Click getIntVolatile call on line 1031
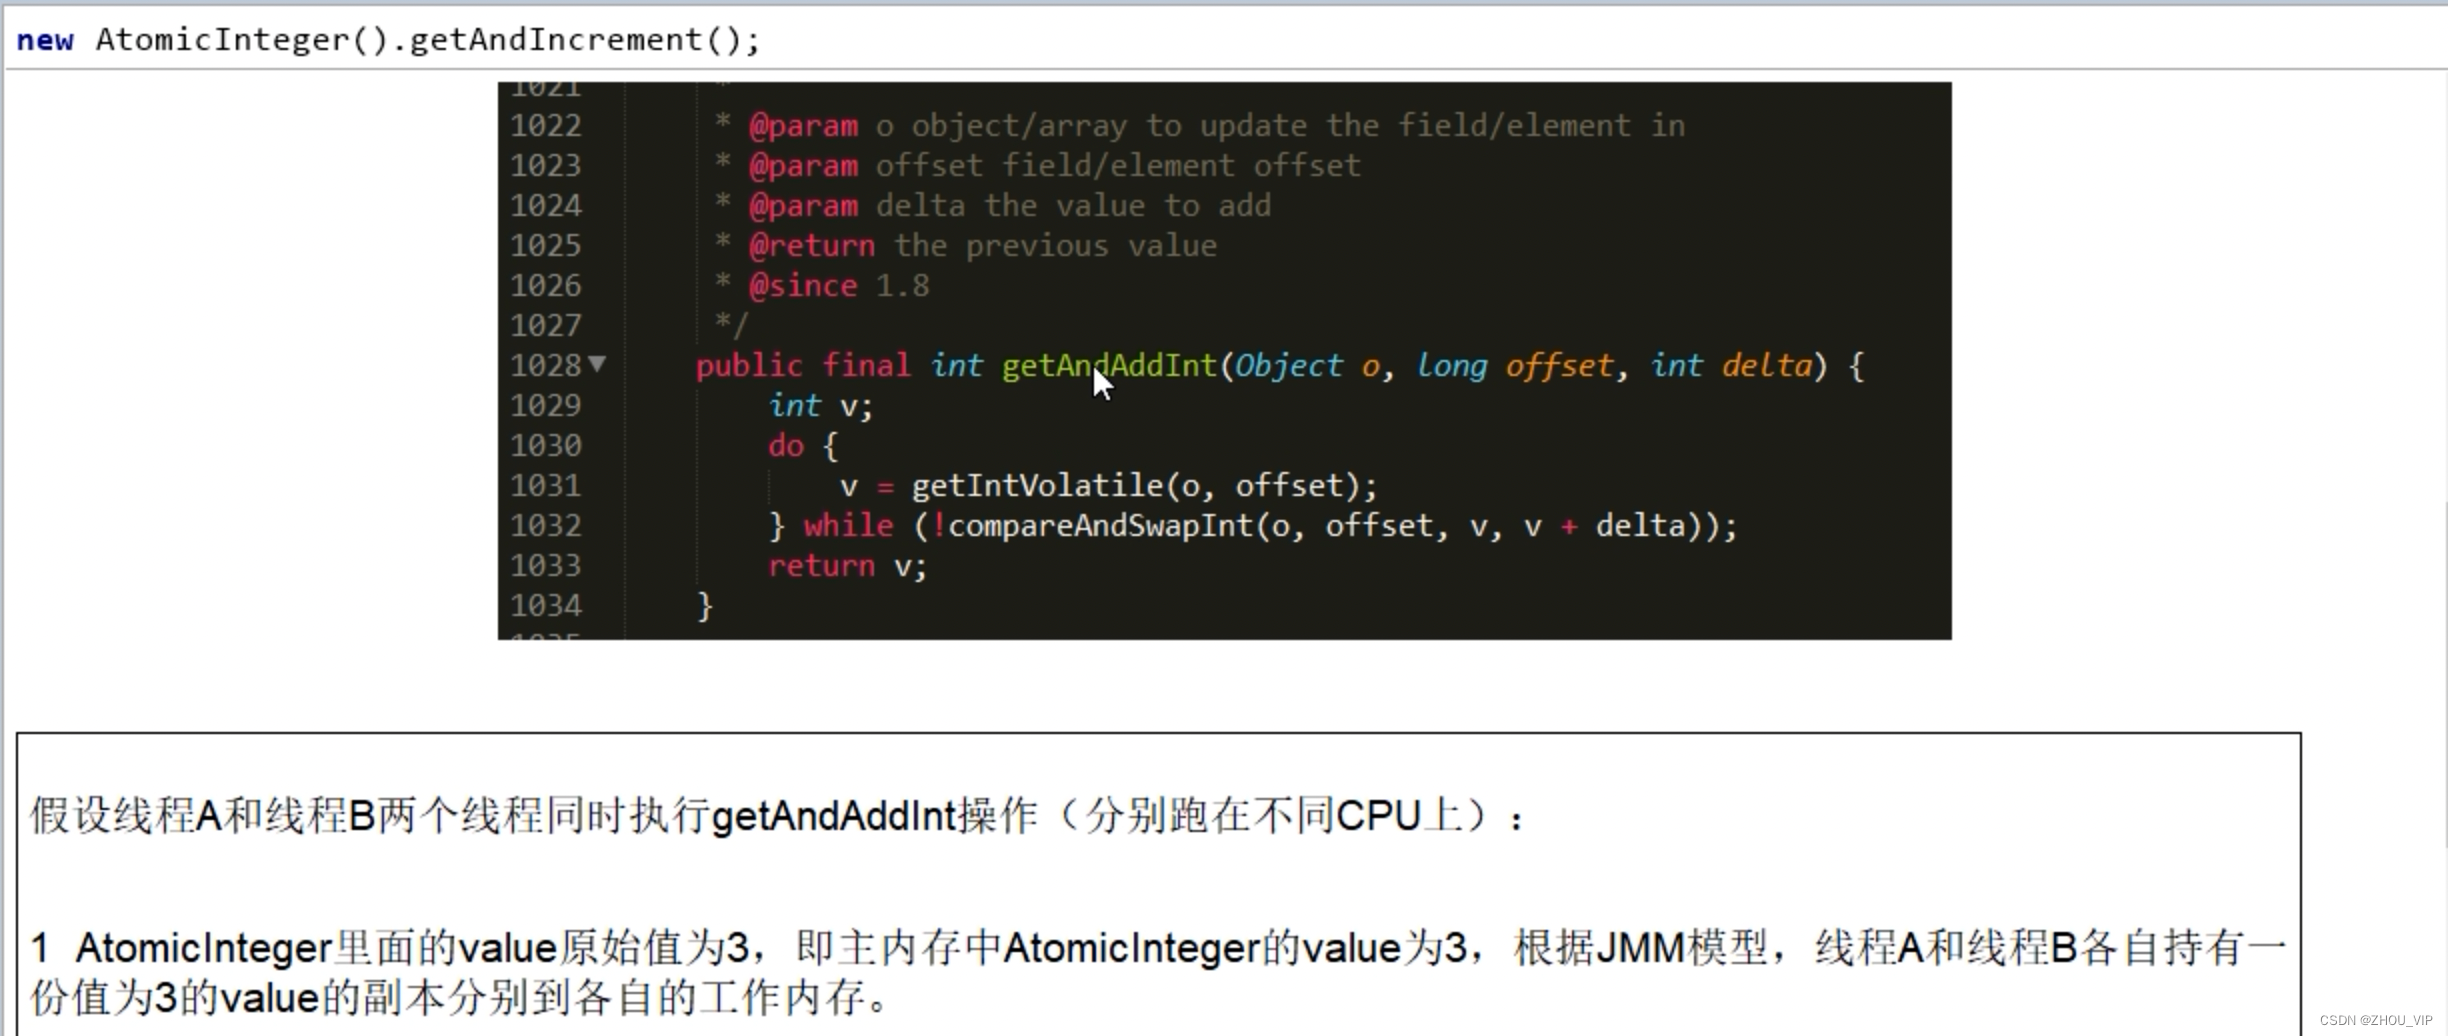 coord(1037,486)
